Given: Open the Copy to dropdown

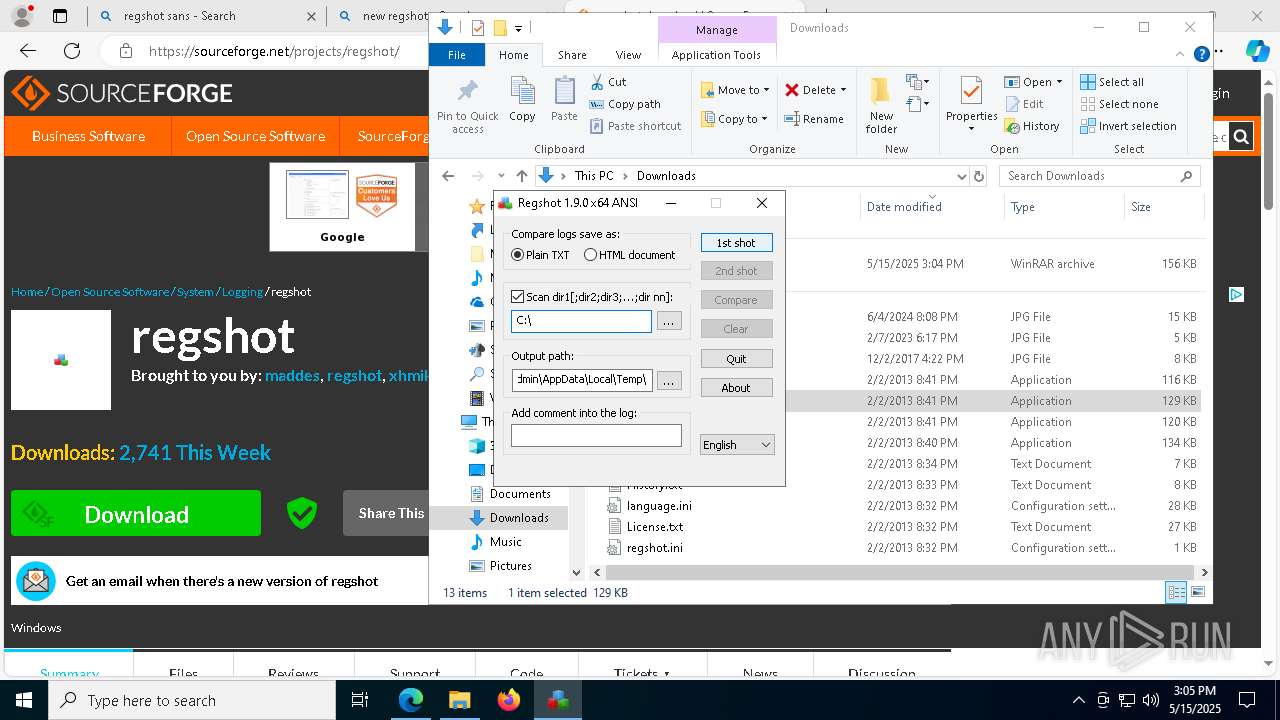Looking at the screenshot, I should point(734,119).
